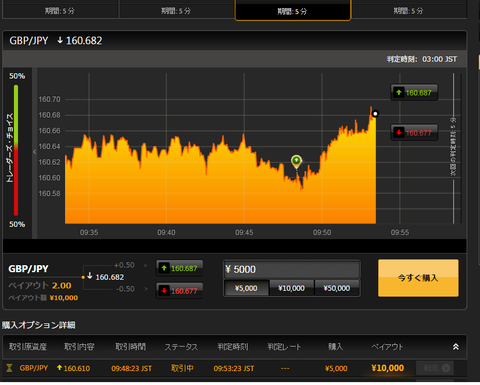Click the trader's choice sentiment bar
Screen dimensions: 480x385
[16, 150]
